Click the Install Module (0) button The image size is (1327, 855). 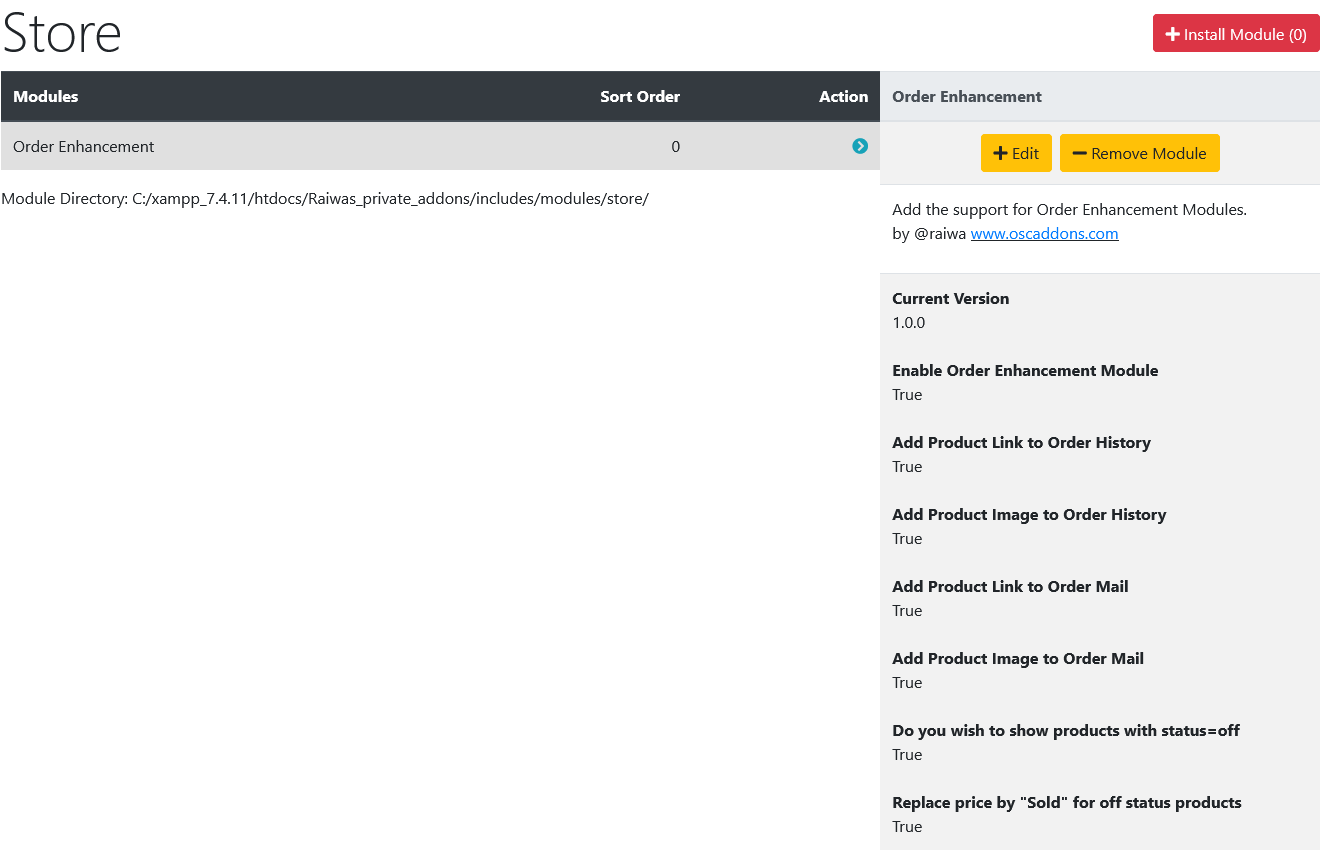pos(1236,33)
